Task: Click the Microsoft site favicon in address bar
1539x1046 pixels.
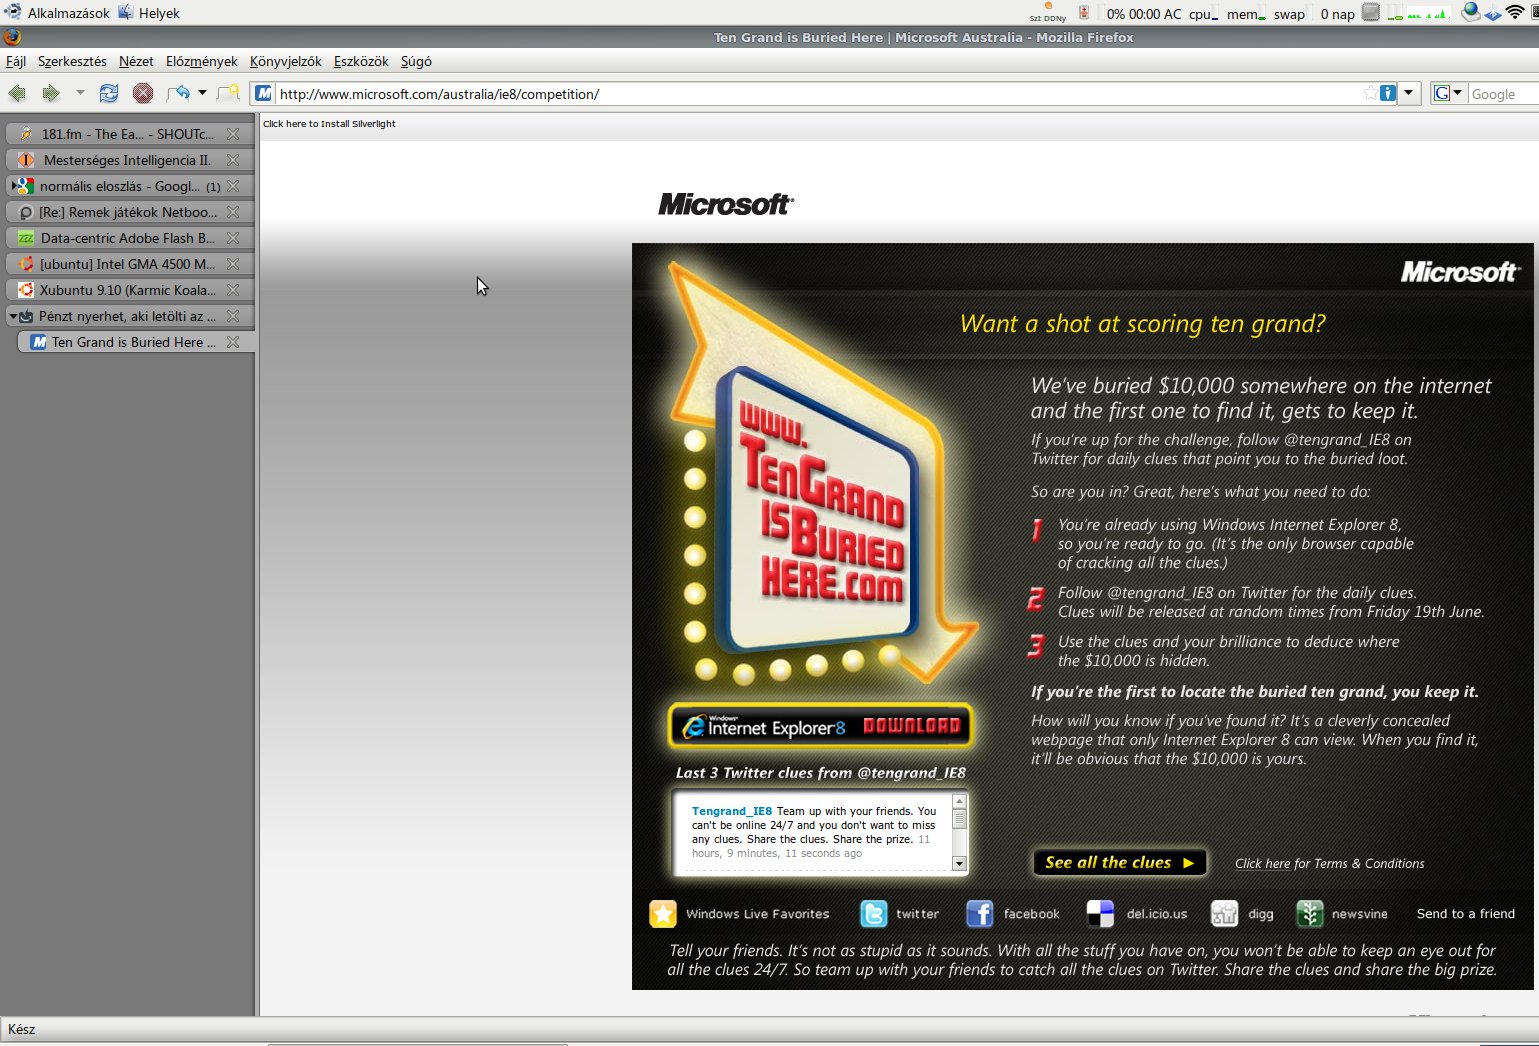Action: click(x=263, y=94)
